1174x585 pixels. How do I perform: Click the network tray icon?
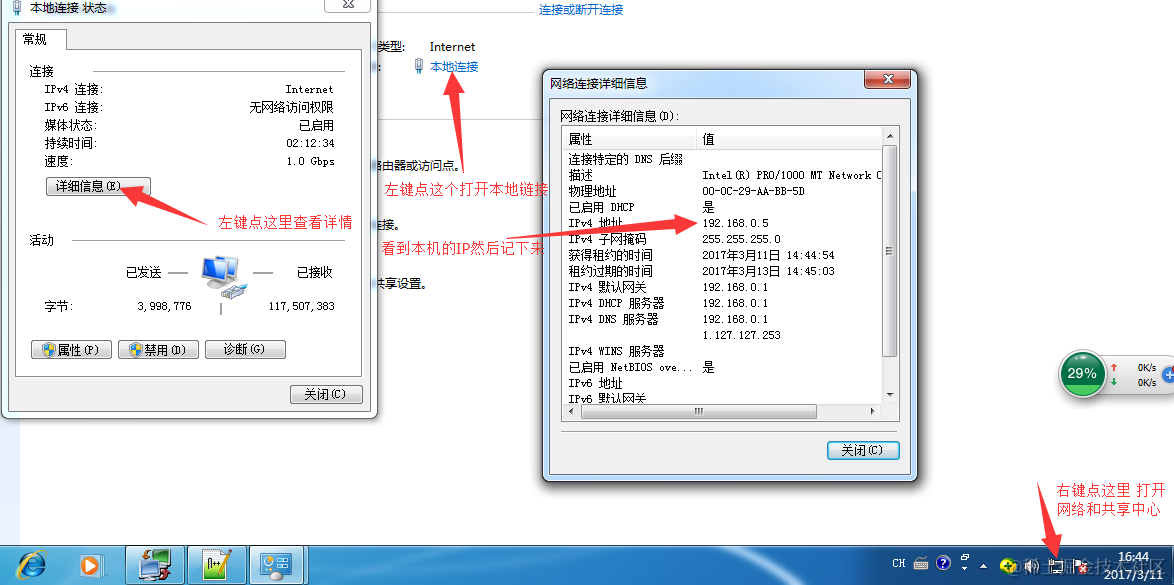click(1056, 566)
